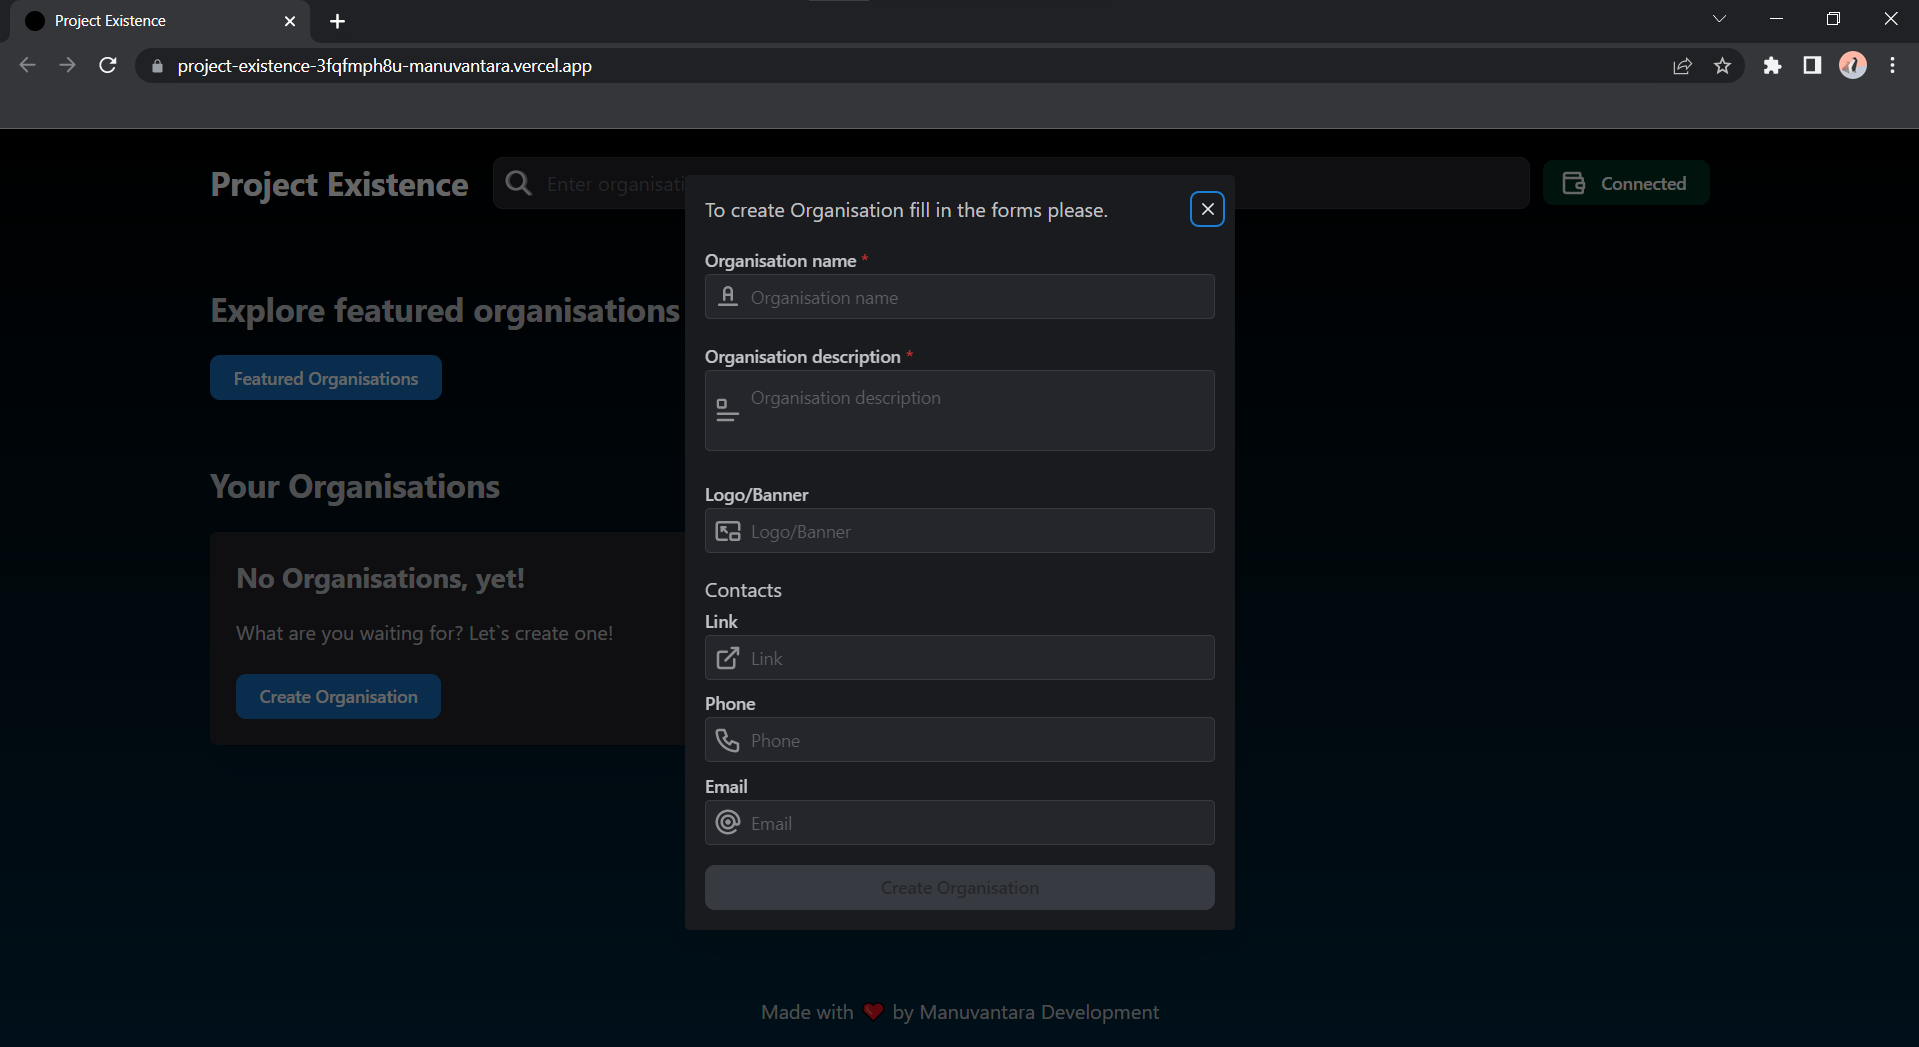Select the Project Existence tab
Image resolution: width=1919 pixels, height=1047 pixels.
[x=160, y=21]
